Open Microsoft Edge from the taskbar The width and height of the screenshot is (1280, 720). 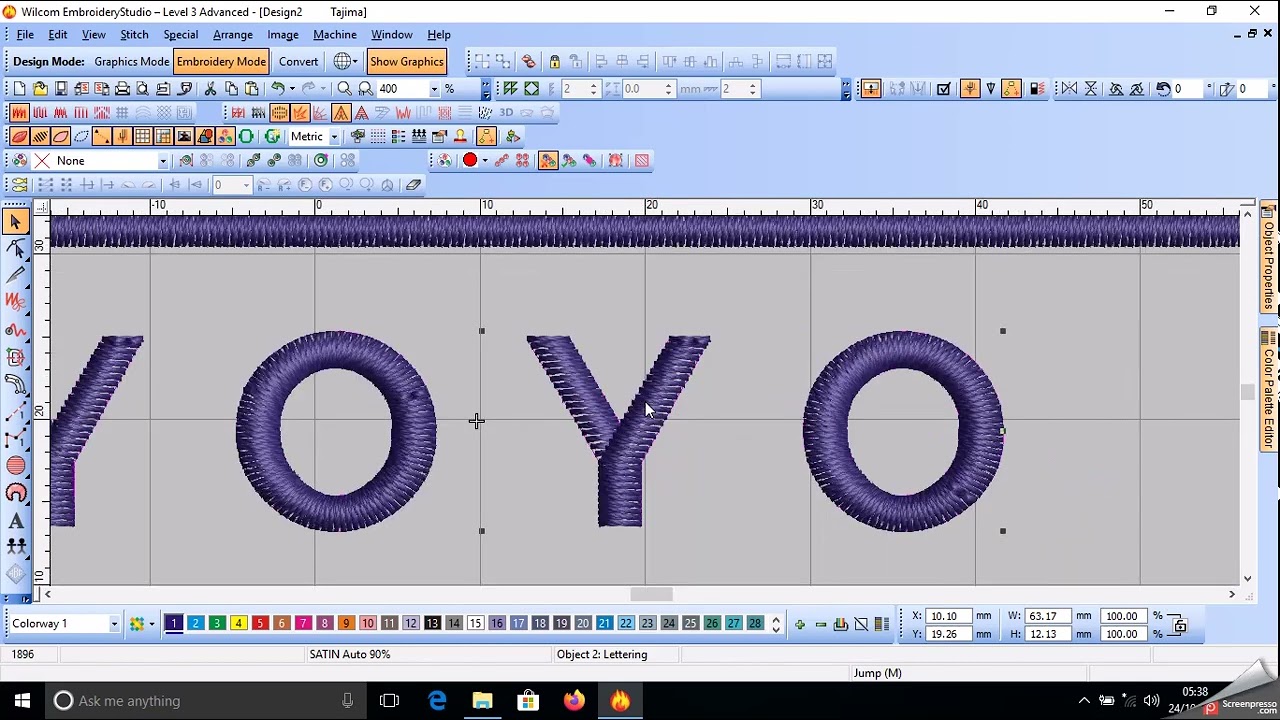click(x=437, y=701)
